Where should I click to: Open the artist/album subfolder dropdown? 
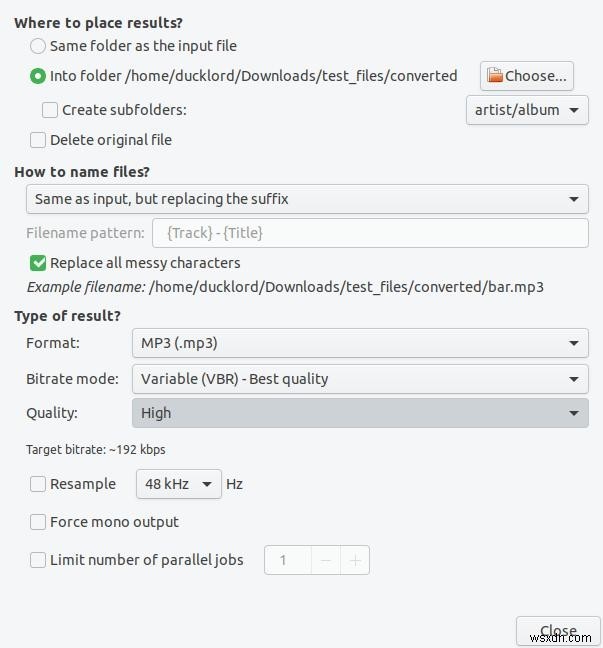(x=527, y=110)
